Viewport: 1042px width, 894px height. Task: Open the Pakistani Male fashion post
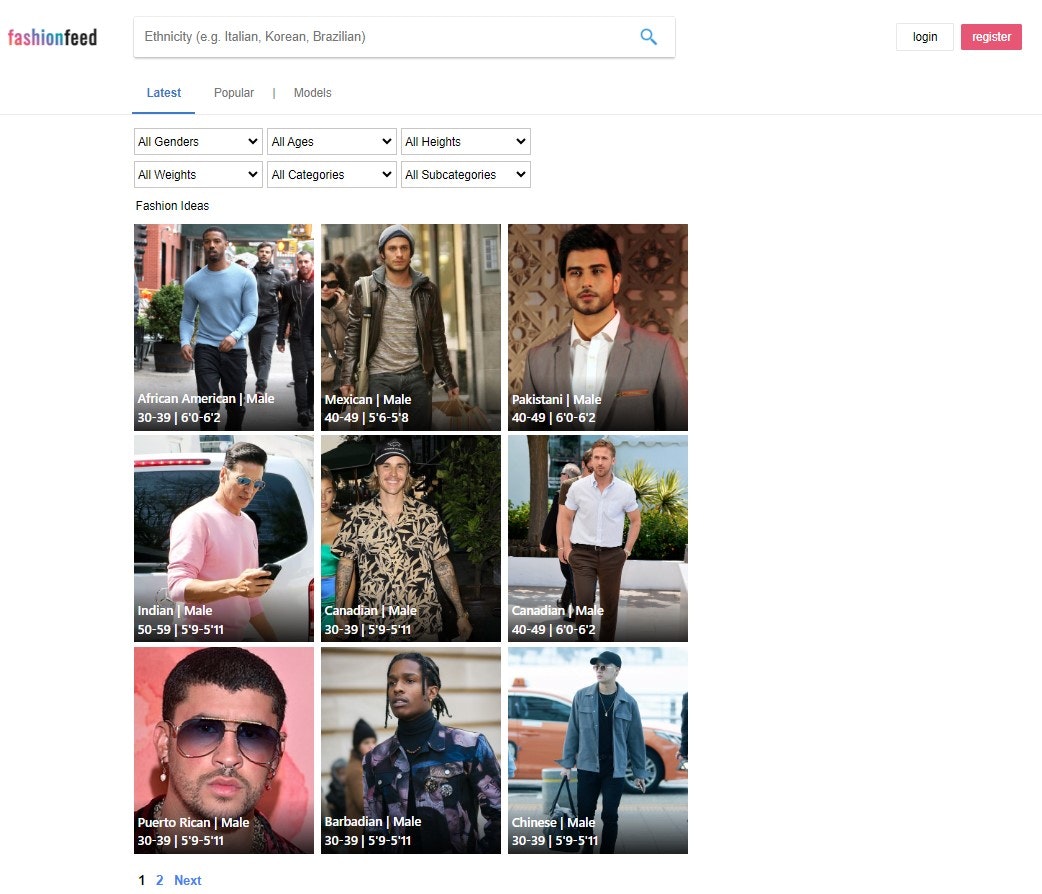597,327
